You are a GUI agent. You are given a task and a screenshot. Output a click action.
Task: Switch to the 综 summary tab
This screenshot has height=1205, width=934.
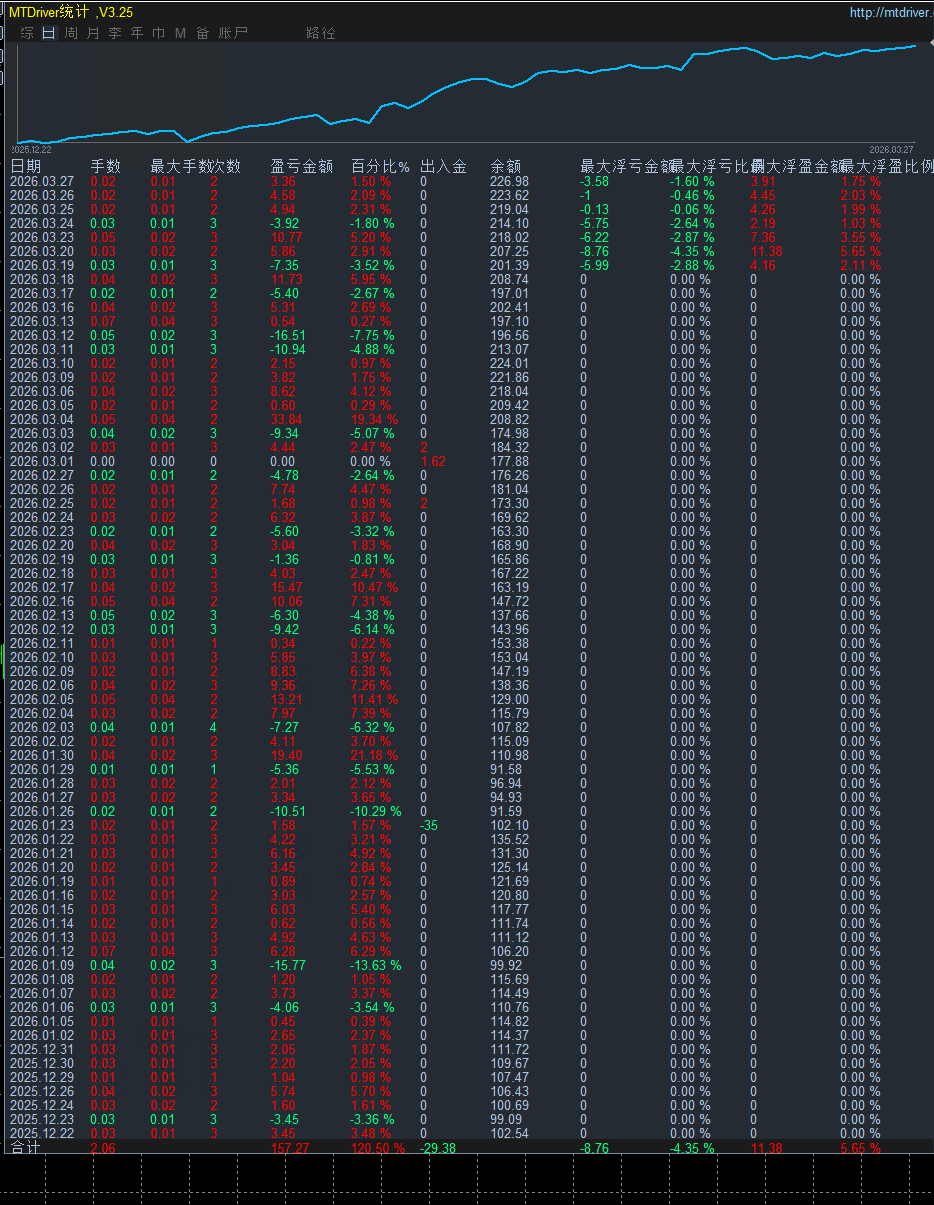(27, 33)
